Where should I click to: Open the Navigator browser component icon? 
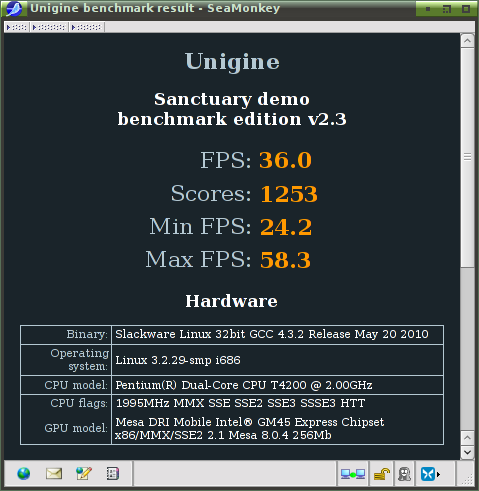(x=24, y=473)
